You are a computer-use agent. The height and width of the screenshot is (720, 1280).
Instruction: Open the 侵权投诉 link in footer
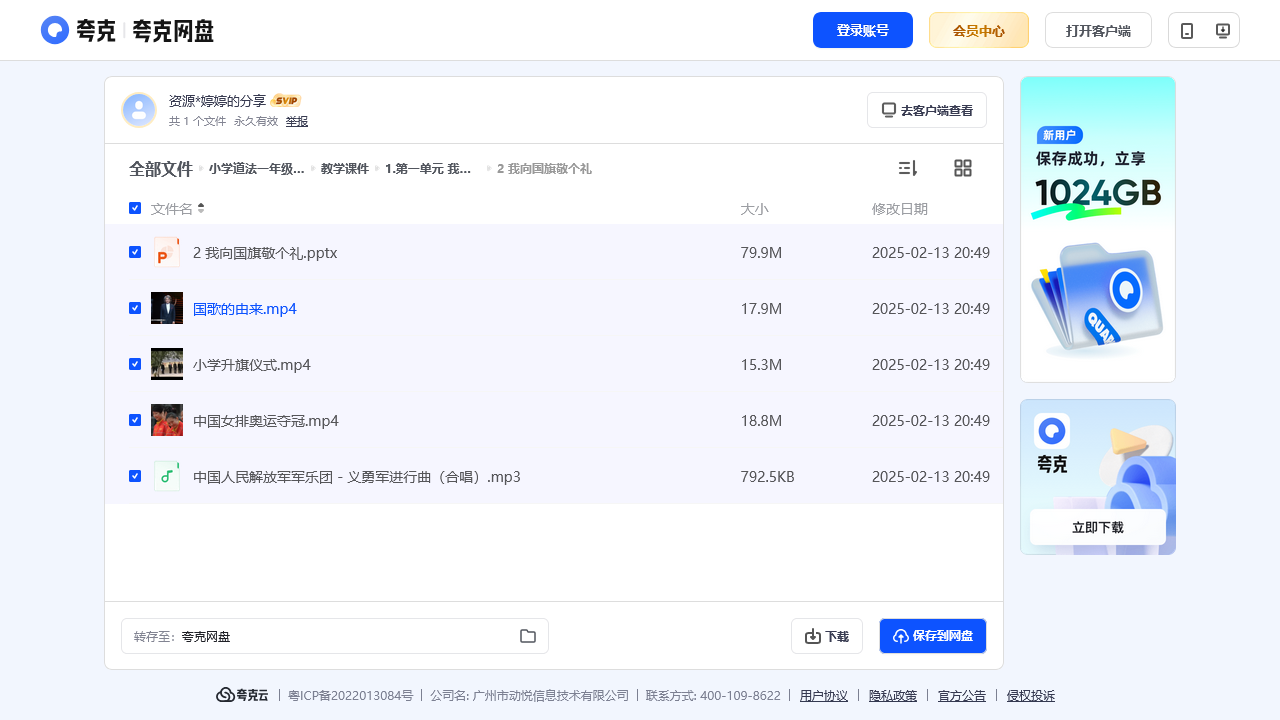(x=1031, y=696)
